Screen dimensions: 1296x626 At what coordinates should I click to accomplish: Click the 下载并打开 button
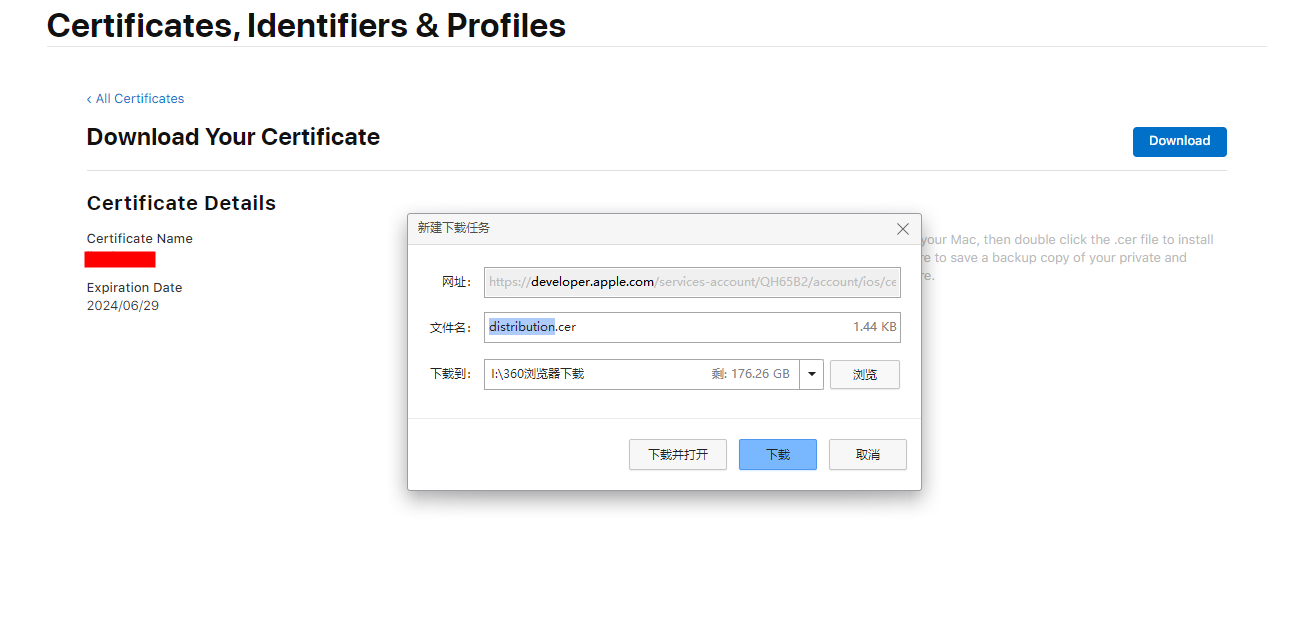pyautogui.click(x=678, y=454)
